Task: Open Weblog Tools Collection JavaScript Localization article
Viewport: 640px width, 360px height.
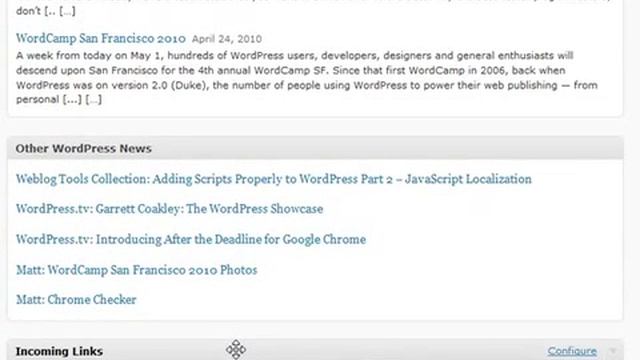Action: click(x=273, y=179)
